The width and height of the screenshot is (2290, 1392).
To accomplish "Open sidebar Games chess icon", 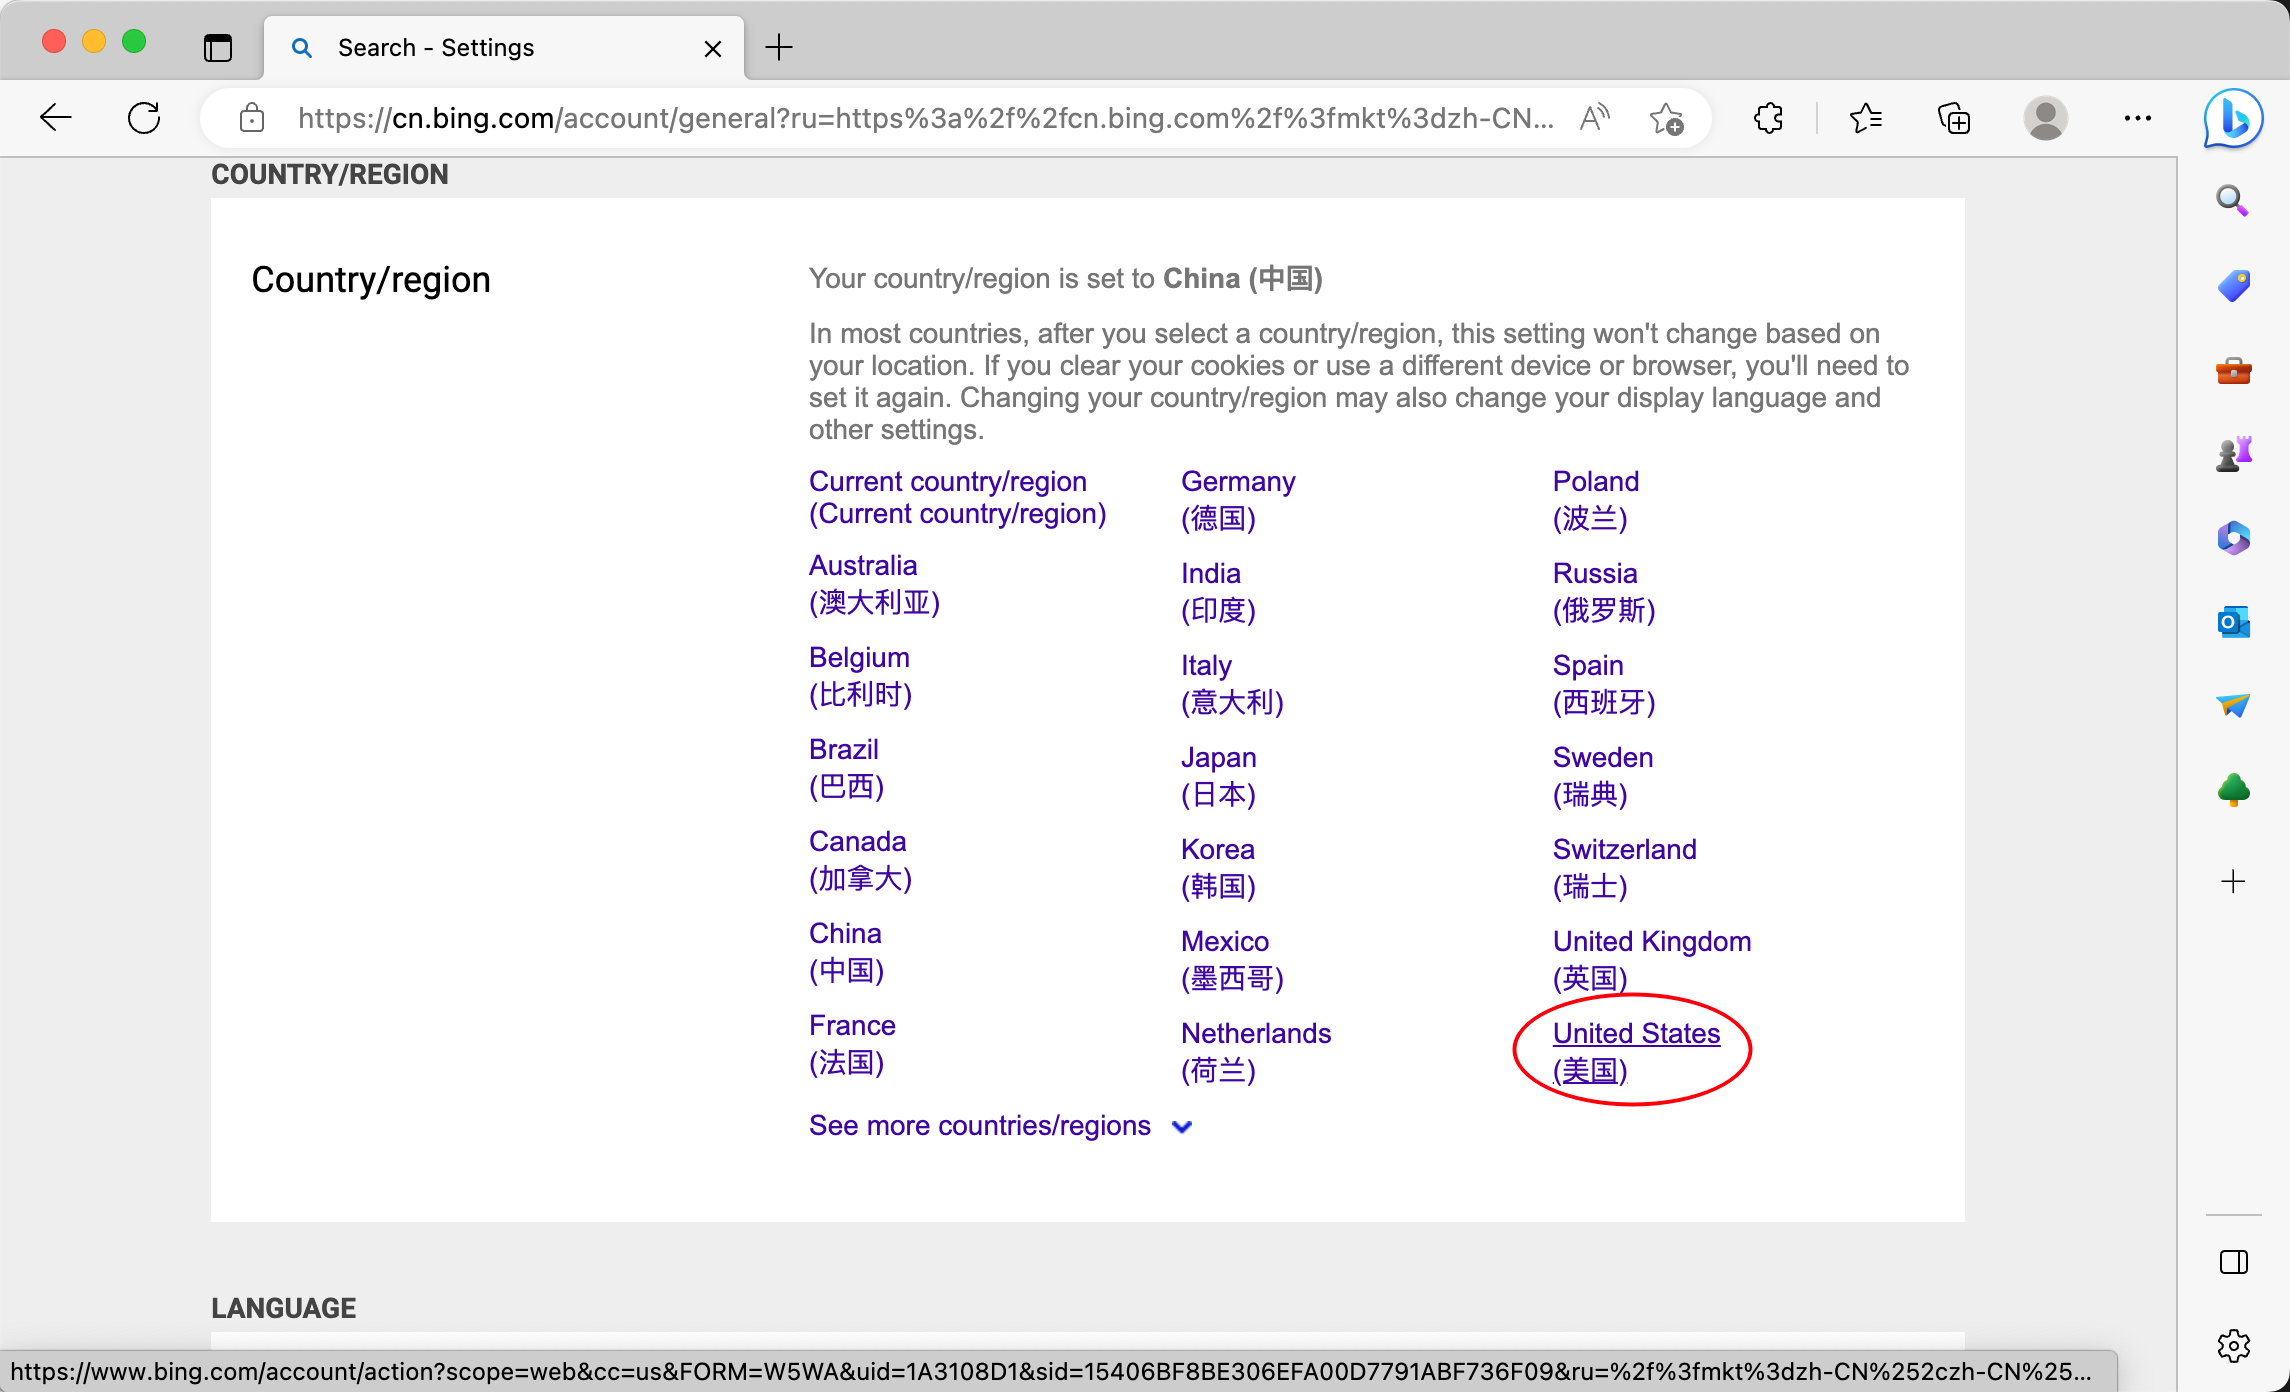I will (x=2233, y=454).
